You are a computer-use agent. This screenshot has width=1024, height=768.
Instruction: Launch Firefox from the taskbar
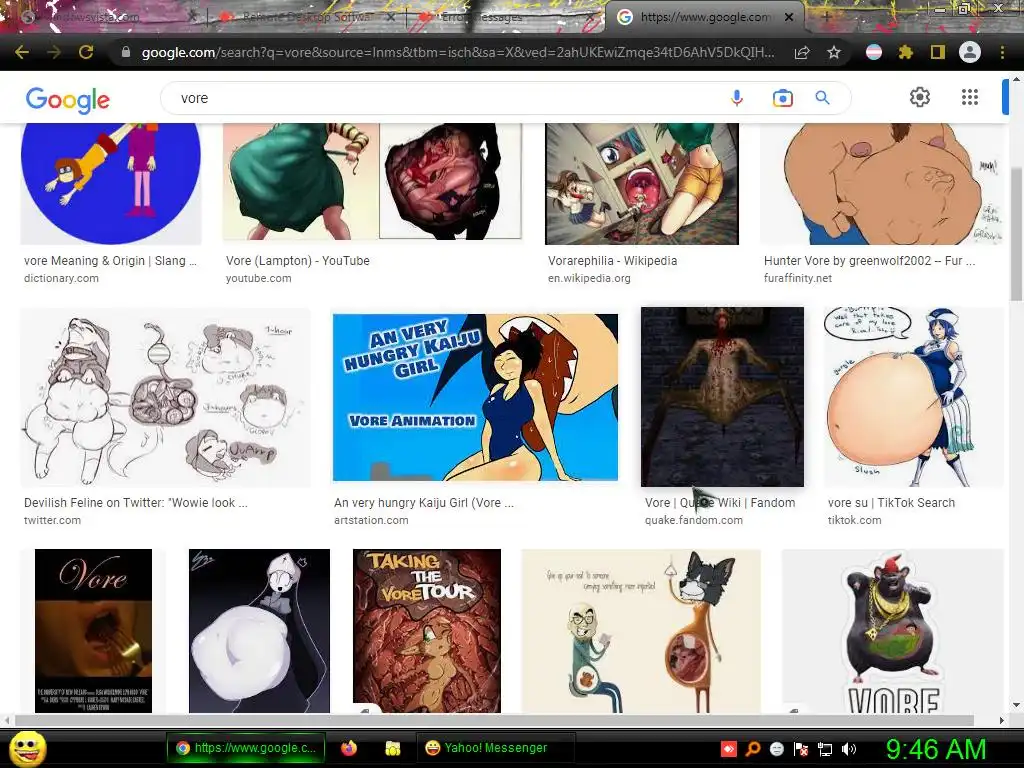coord(349,748)
